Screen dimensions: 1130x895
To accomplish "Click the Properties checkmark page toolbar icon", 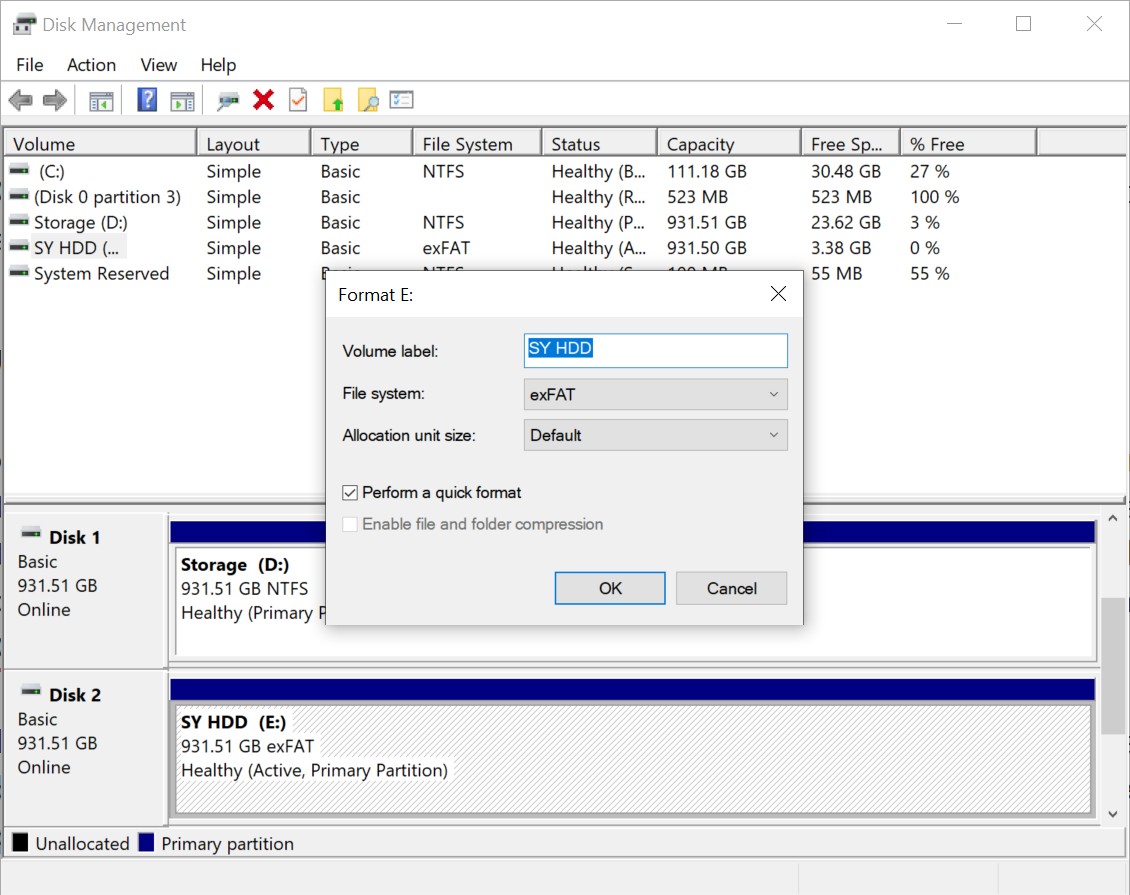I will 298,100.
